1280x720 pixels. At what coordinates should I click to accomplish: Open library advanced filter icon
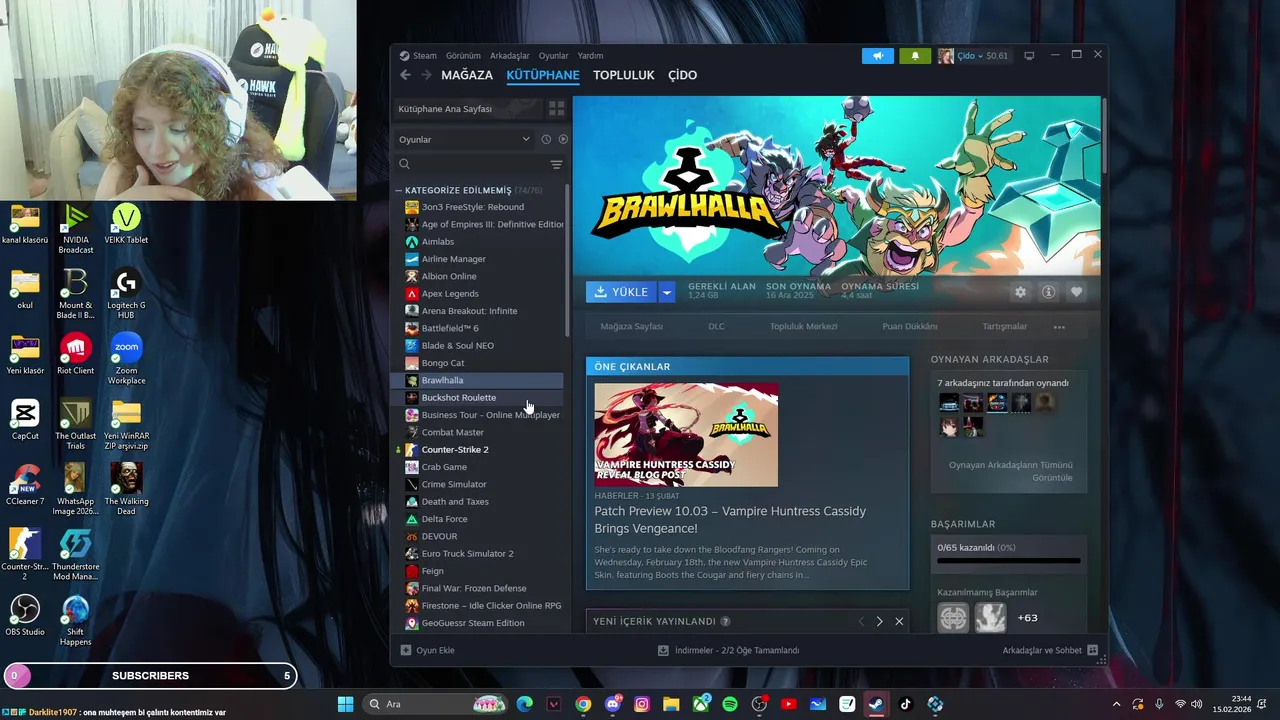coord(556,164)
